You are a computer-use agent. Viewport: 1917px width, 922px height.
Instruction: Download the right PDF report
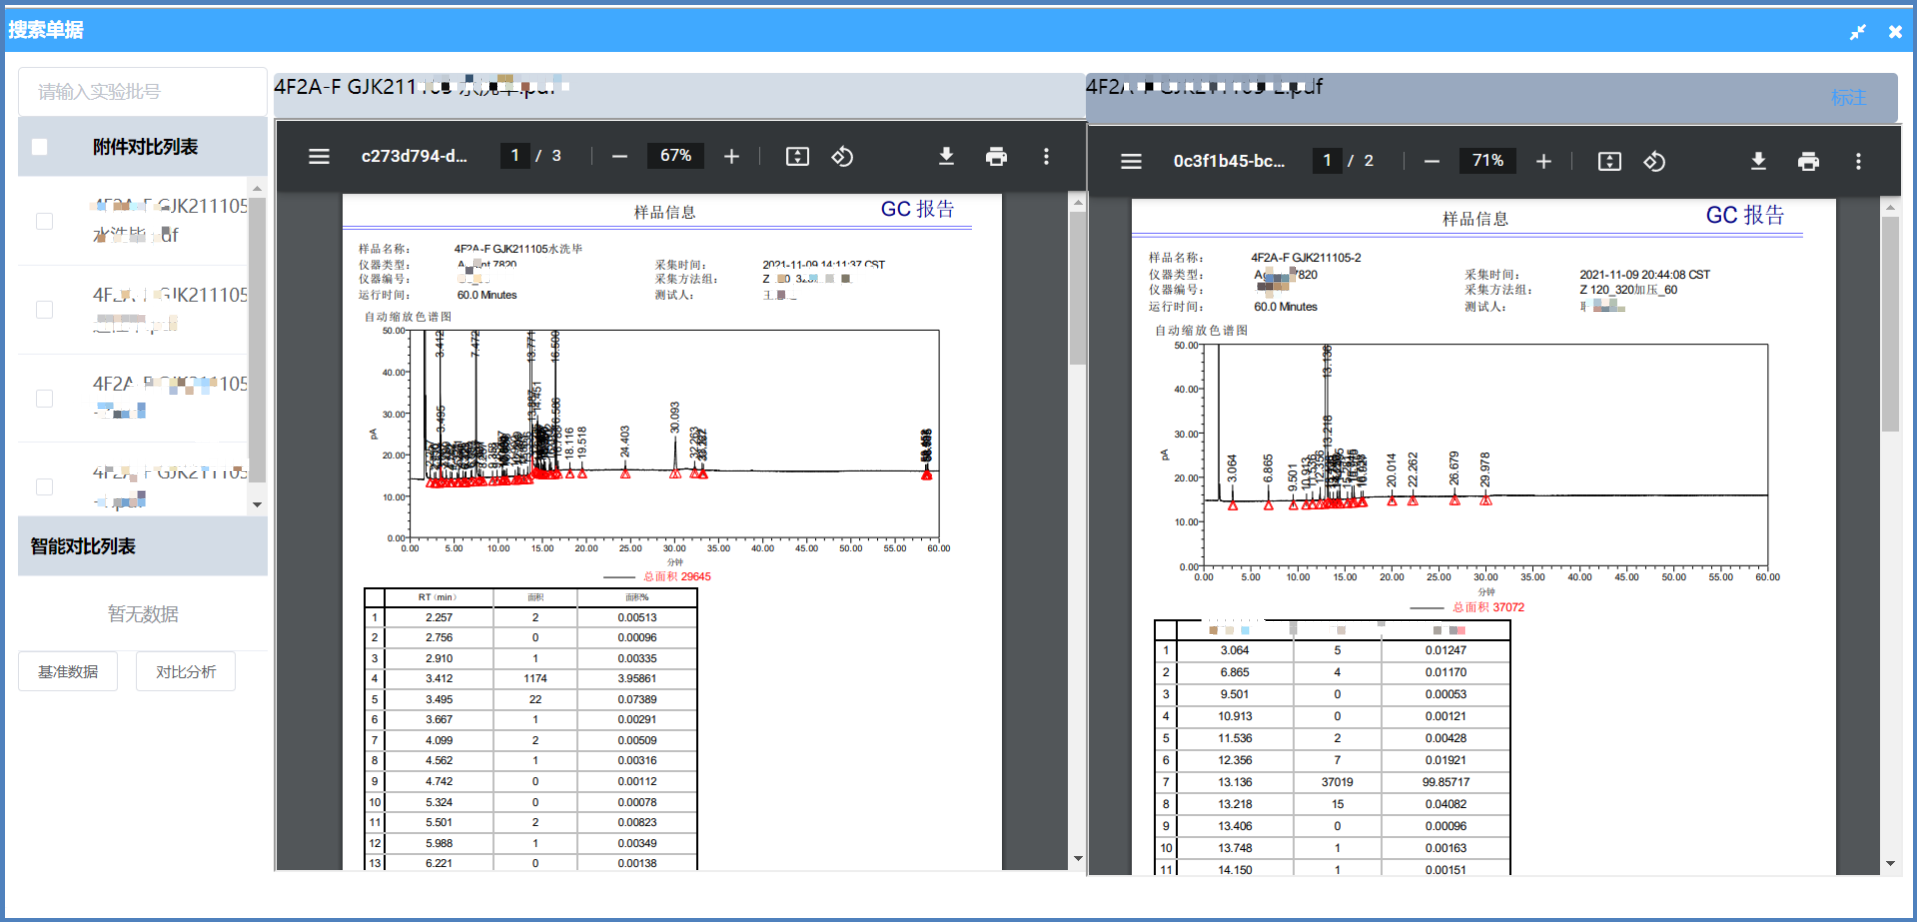tap(1758, 161)
